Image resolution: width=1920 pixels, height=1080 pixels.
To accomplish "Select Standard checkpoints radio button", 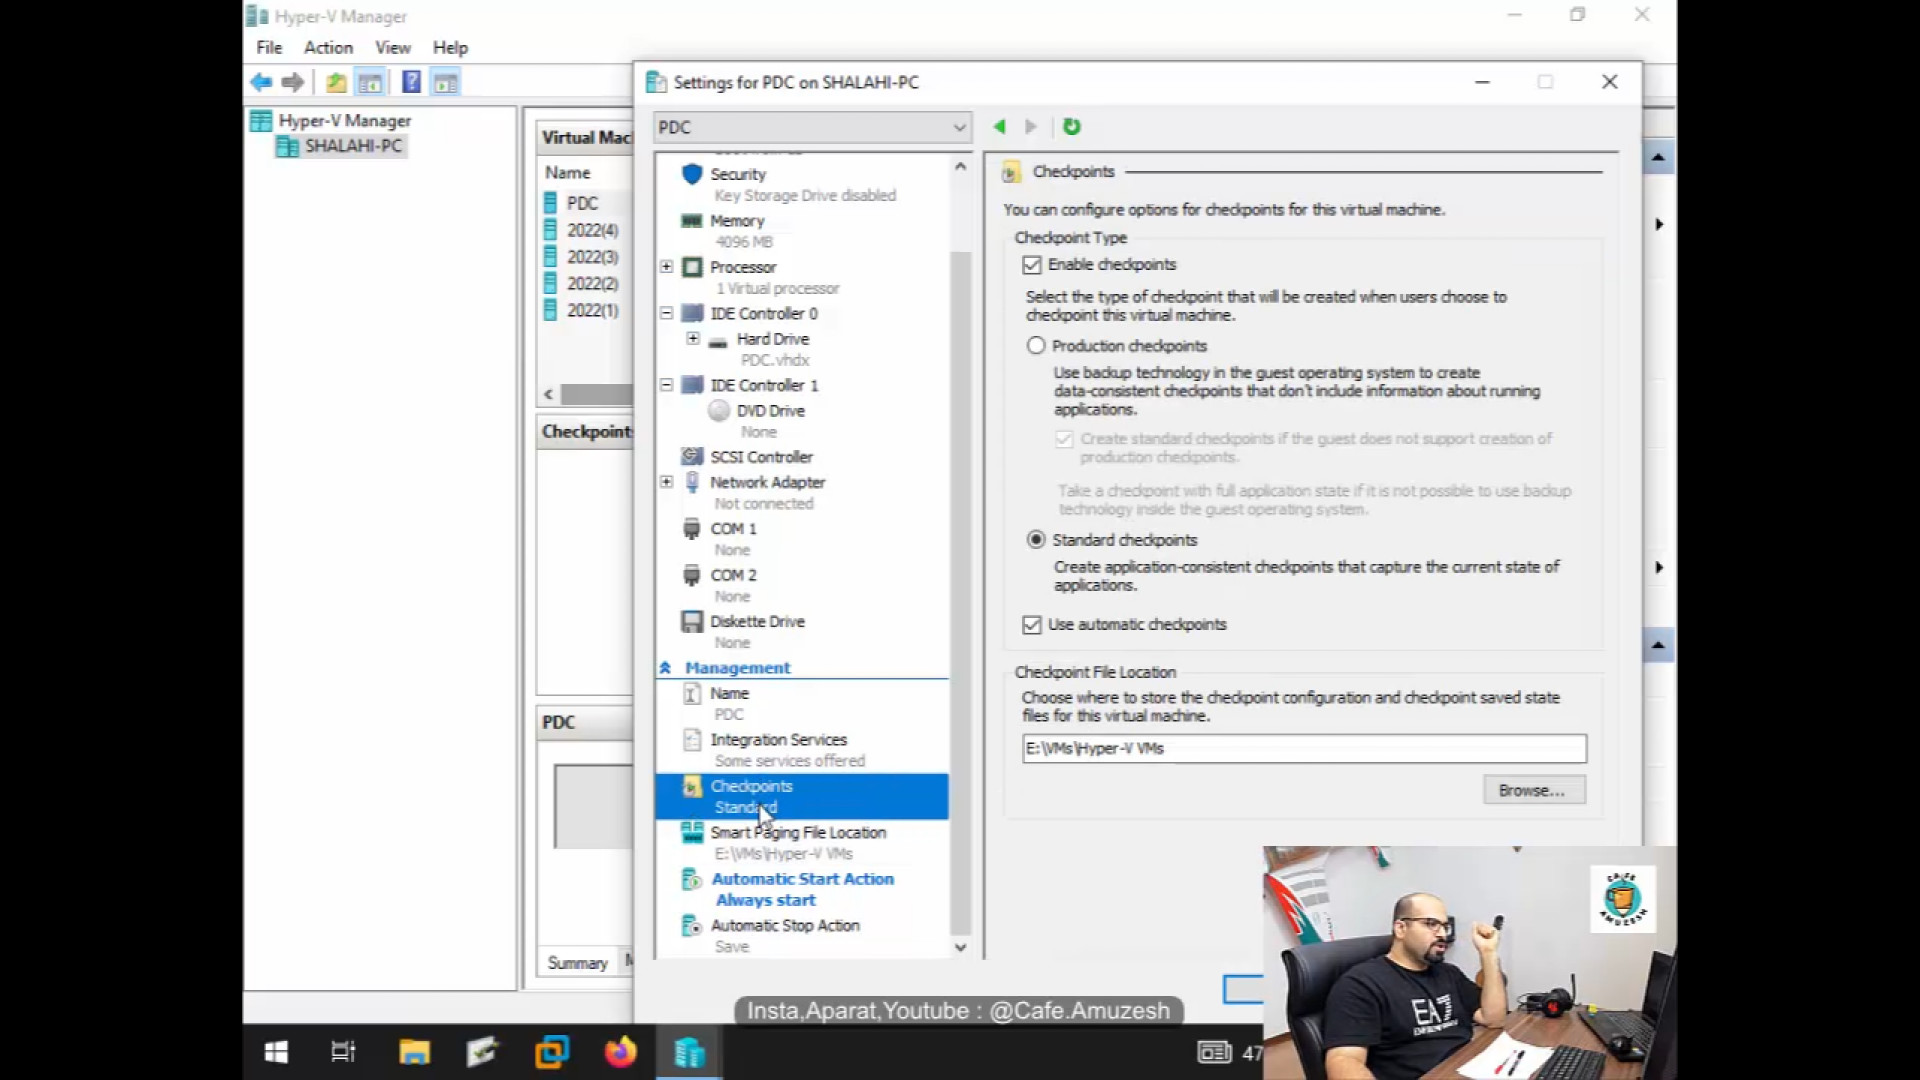I will [1036, 540].
